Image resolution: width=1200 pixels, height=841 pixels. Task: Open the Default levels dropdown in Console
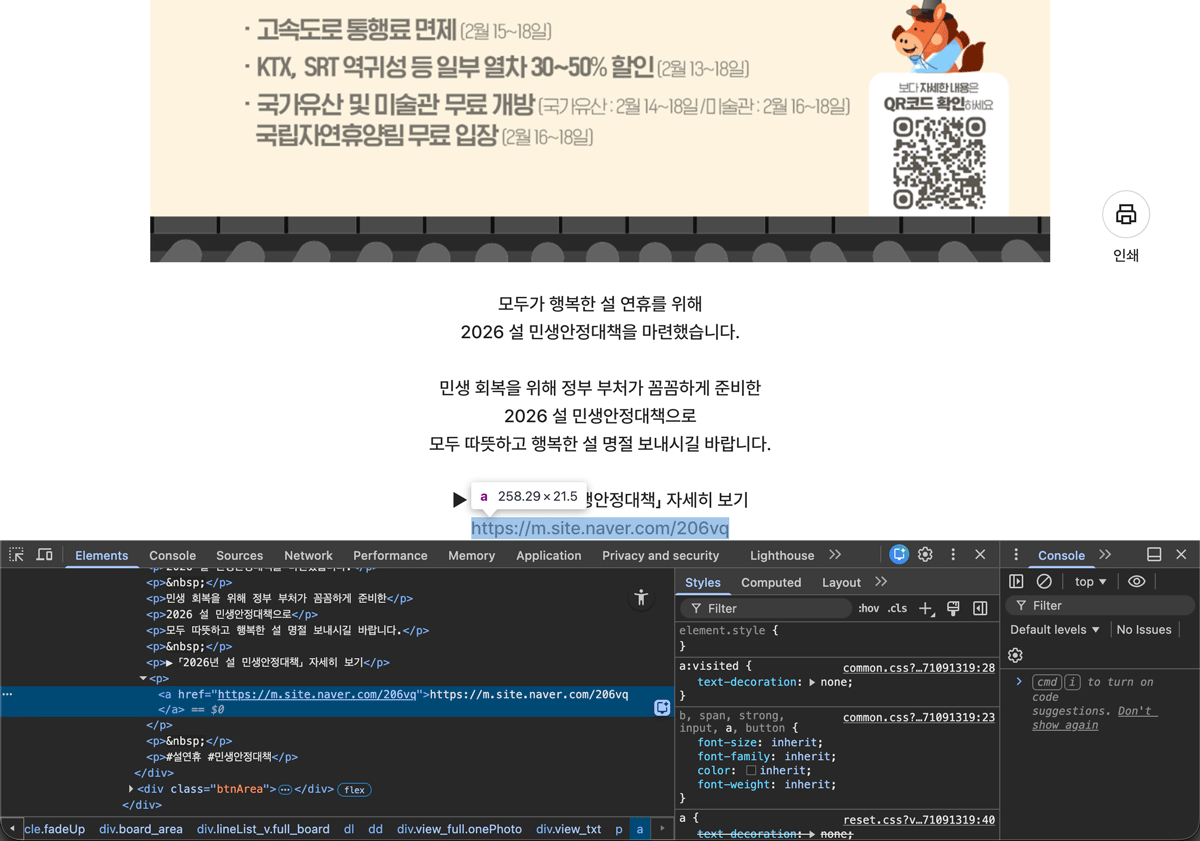click(x=1053, y=629)
